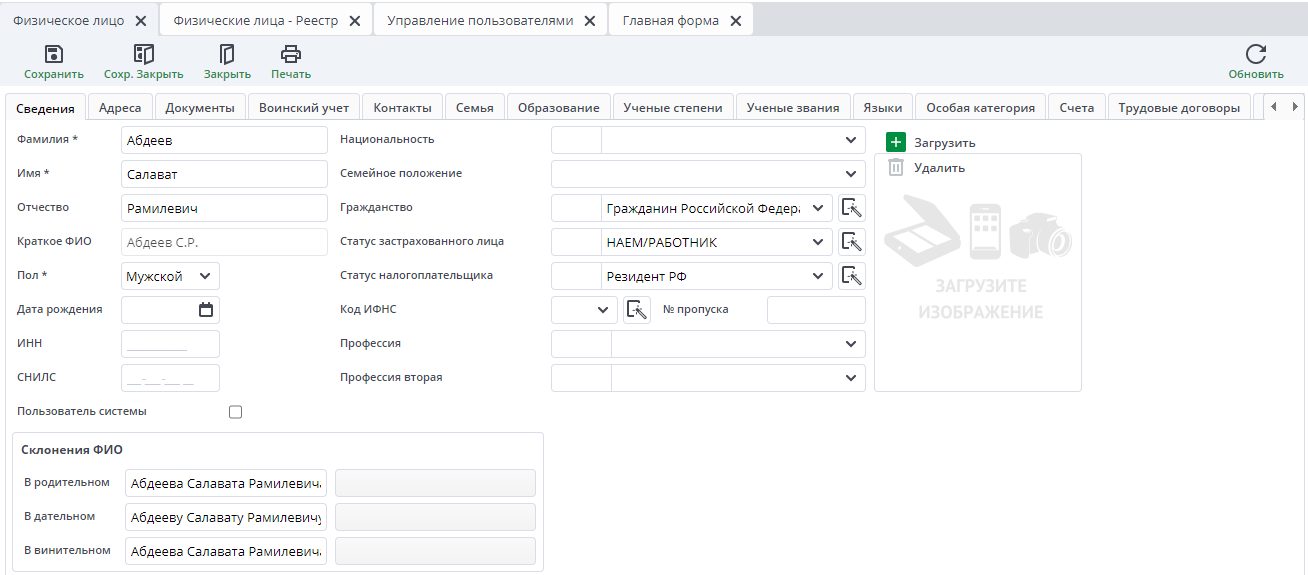
Task: Click the ИНН input field
Action: point(170,344)
